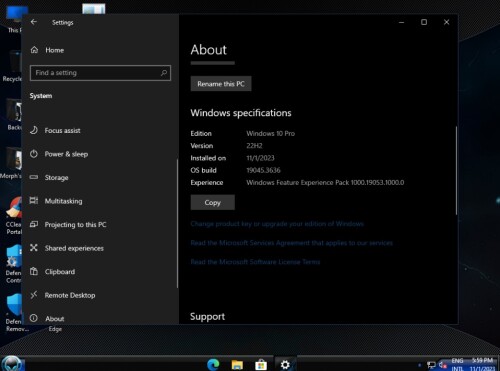
Task: Select the CCleaner Portable desktop icon
Action: pyautogui.click(x=14, y=216)
